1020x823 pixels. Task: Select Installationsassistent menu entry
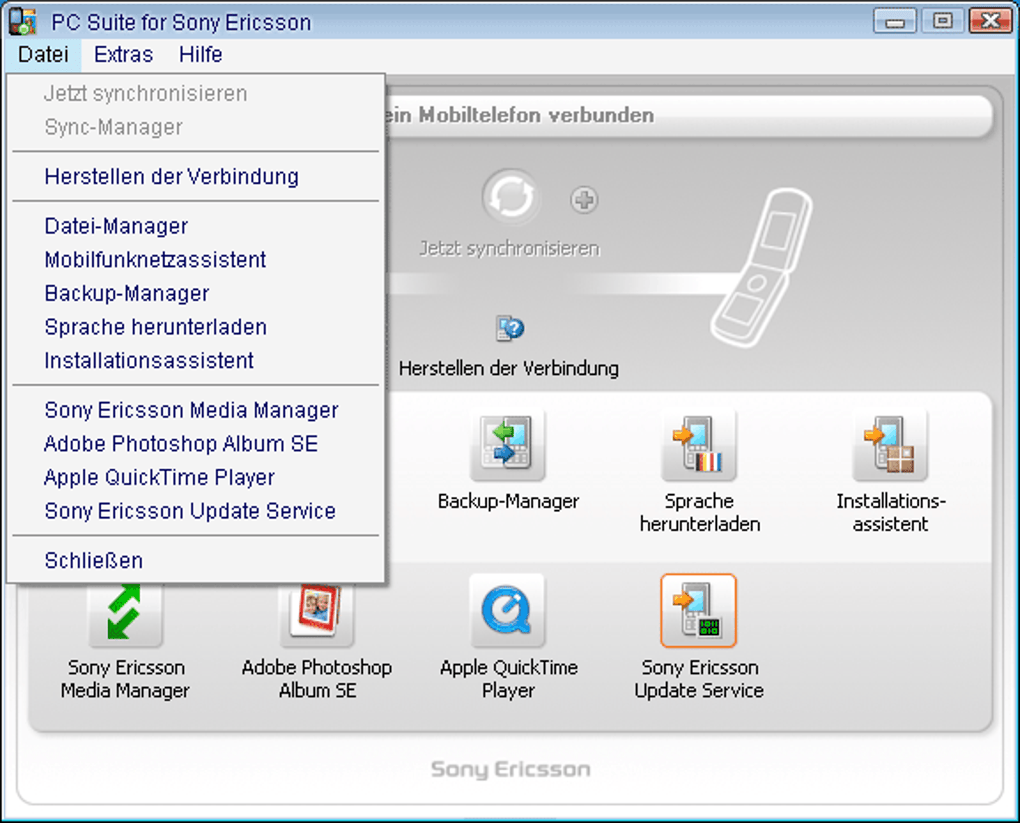195,360
